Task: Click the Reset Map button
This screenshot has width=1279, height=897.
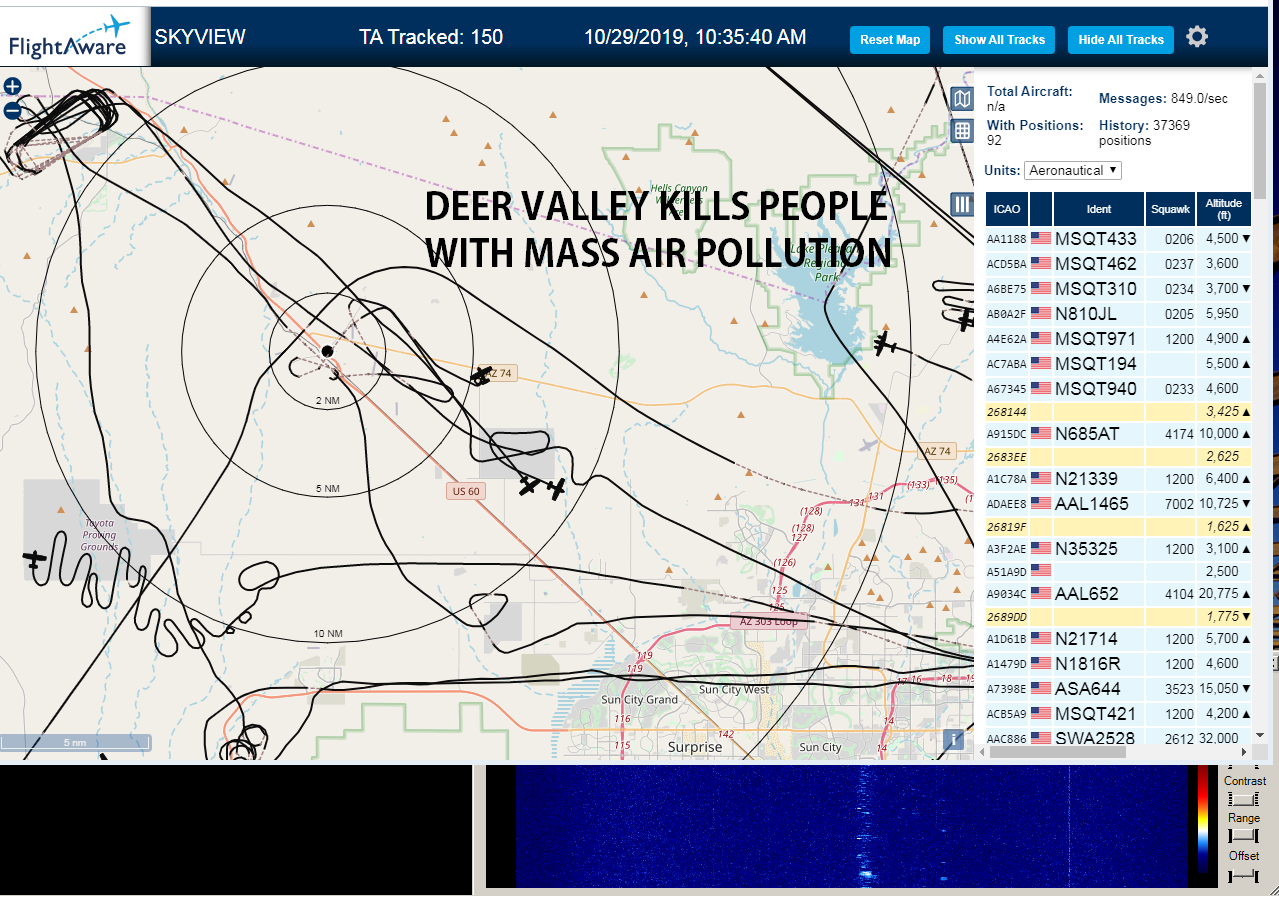Action: [890, 40]
